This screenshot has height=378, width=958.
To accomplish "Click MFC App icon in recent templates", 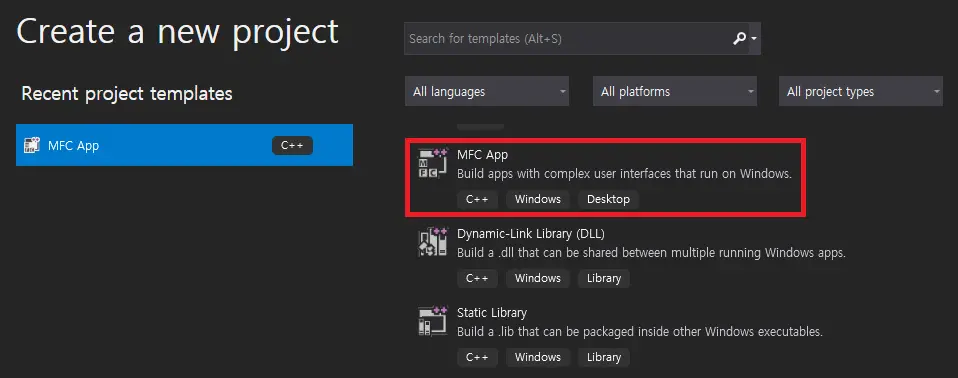I will (x=32, y=145).
